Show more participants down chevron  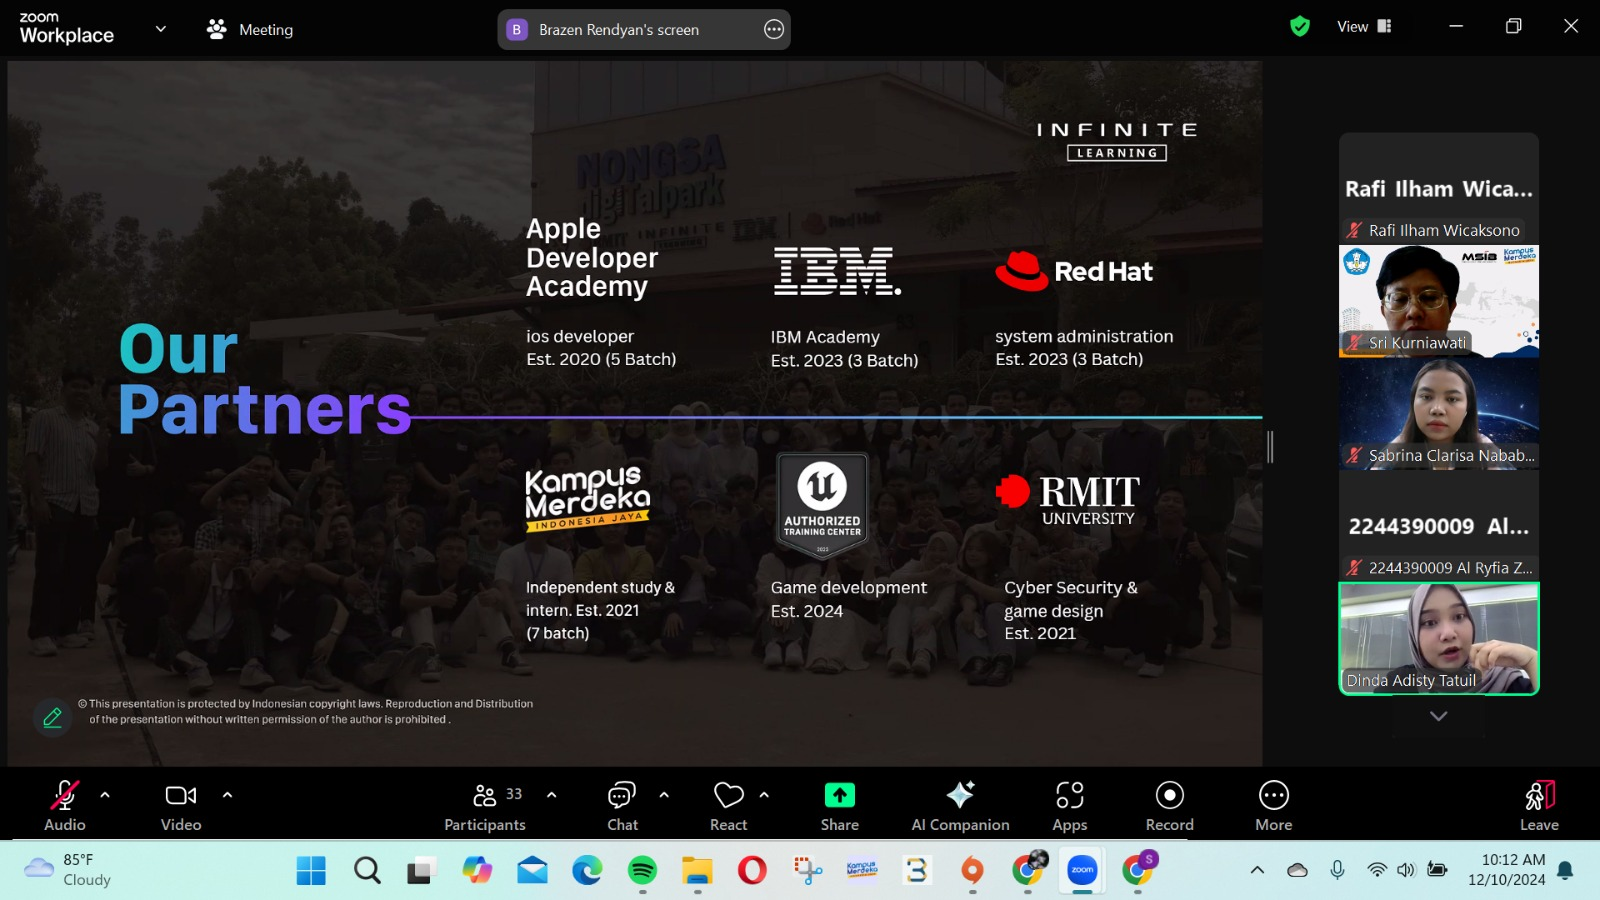pos(1439,716)
